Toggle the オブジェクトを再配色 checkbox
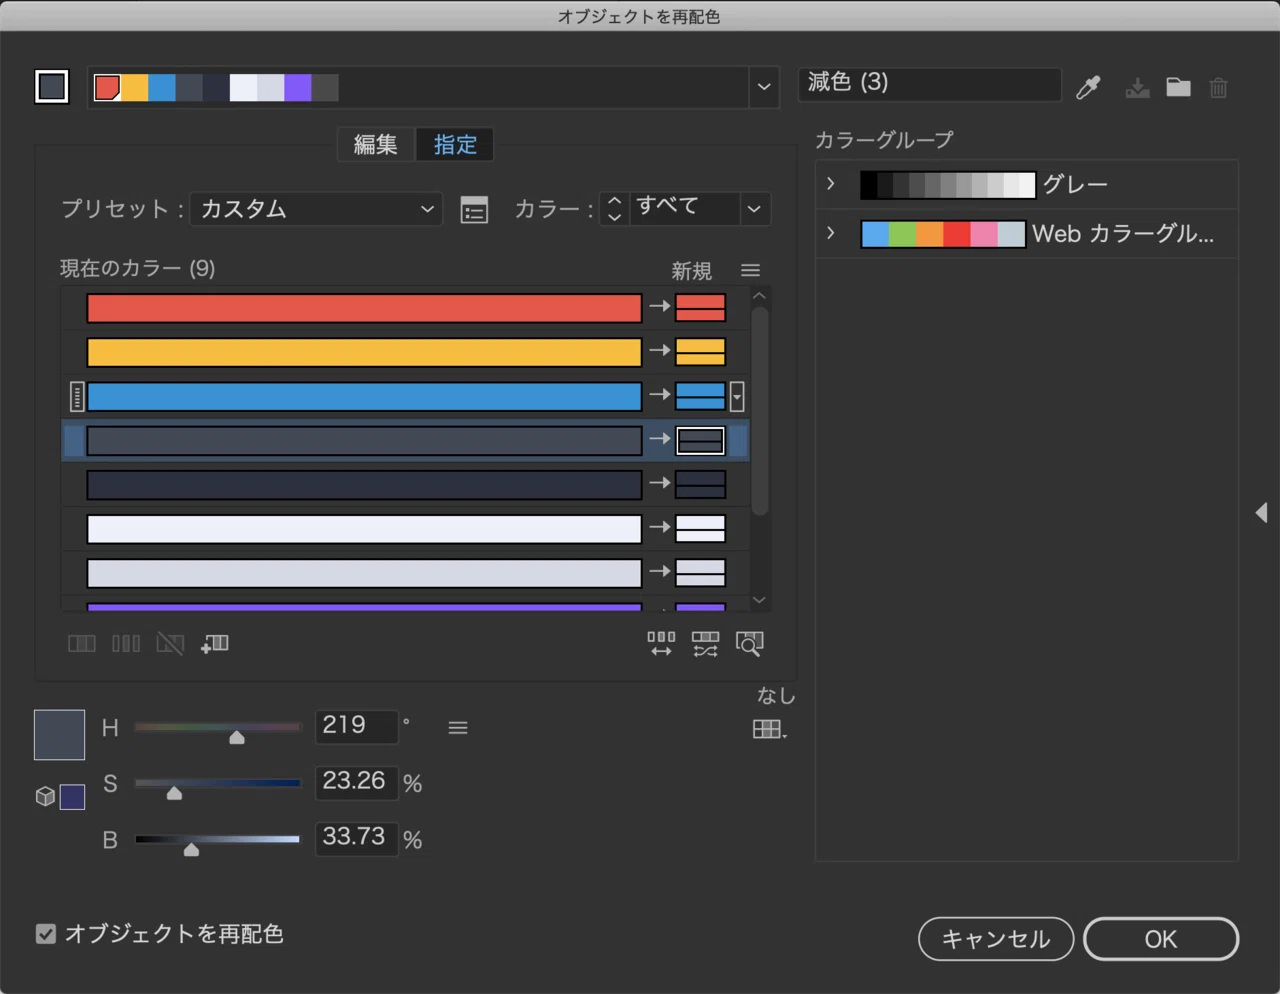Viewport: 1280px width, 994px height. point(46,934)
